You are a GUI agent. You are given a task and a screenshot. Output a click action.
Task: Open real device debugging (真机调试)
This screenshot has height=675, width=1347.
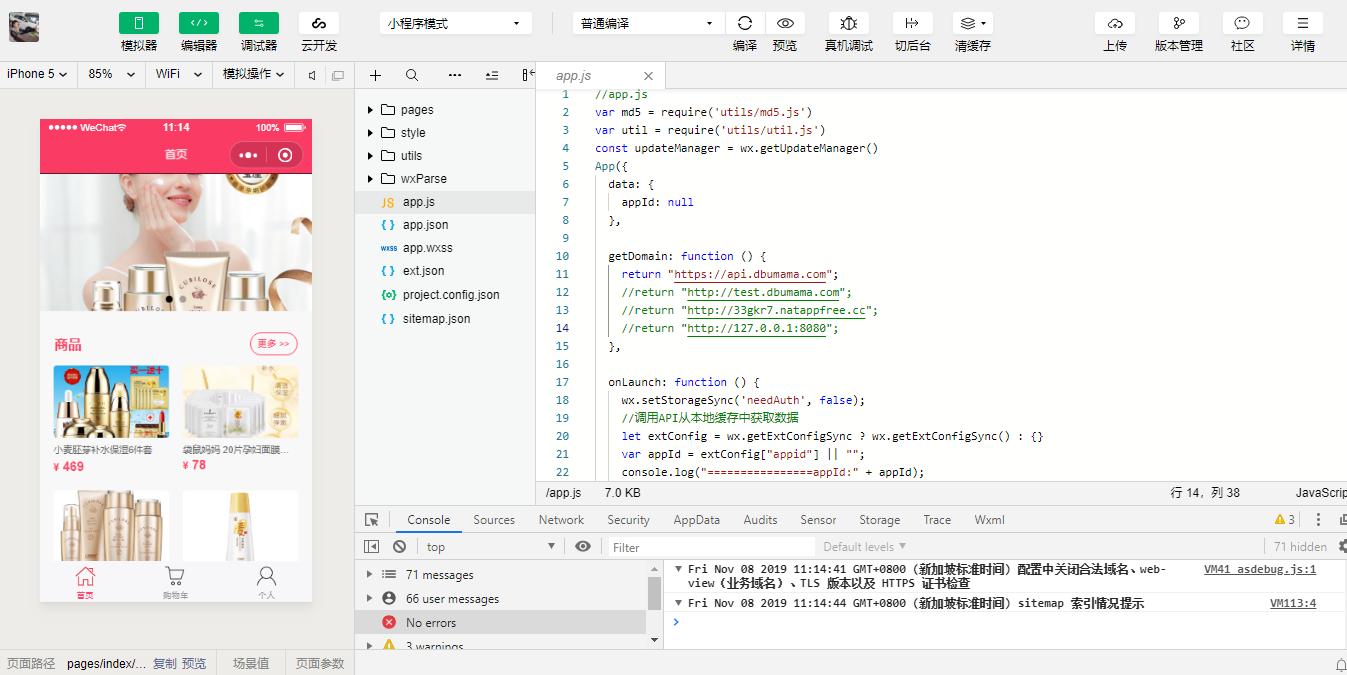(848, 23)
